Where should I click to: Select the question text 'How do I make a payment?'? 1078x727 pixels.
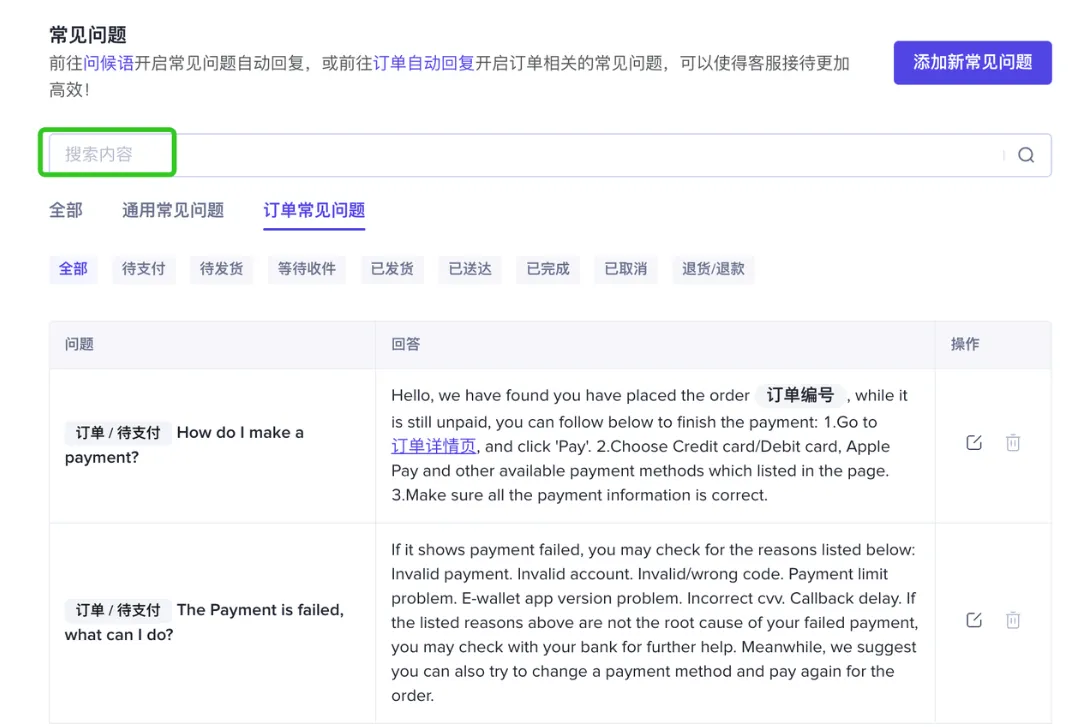pyautogui.click(x=184, y=445)
